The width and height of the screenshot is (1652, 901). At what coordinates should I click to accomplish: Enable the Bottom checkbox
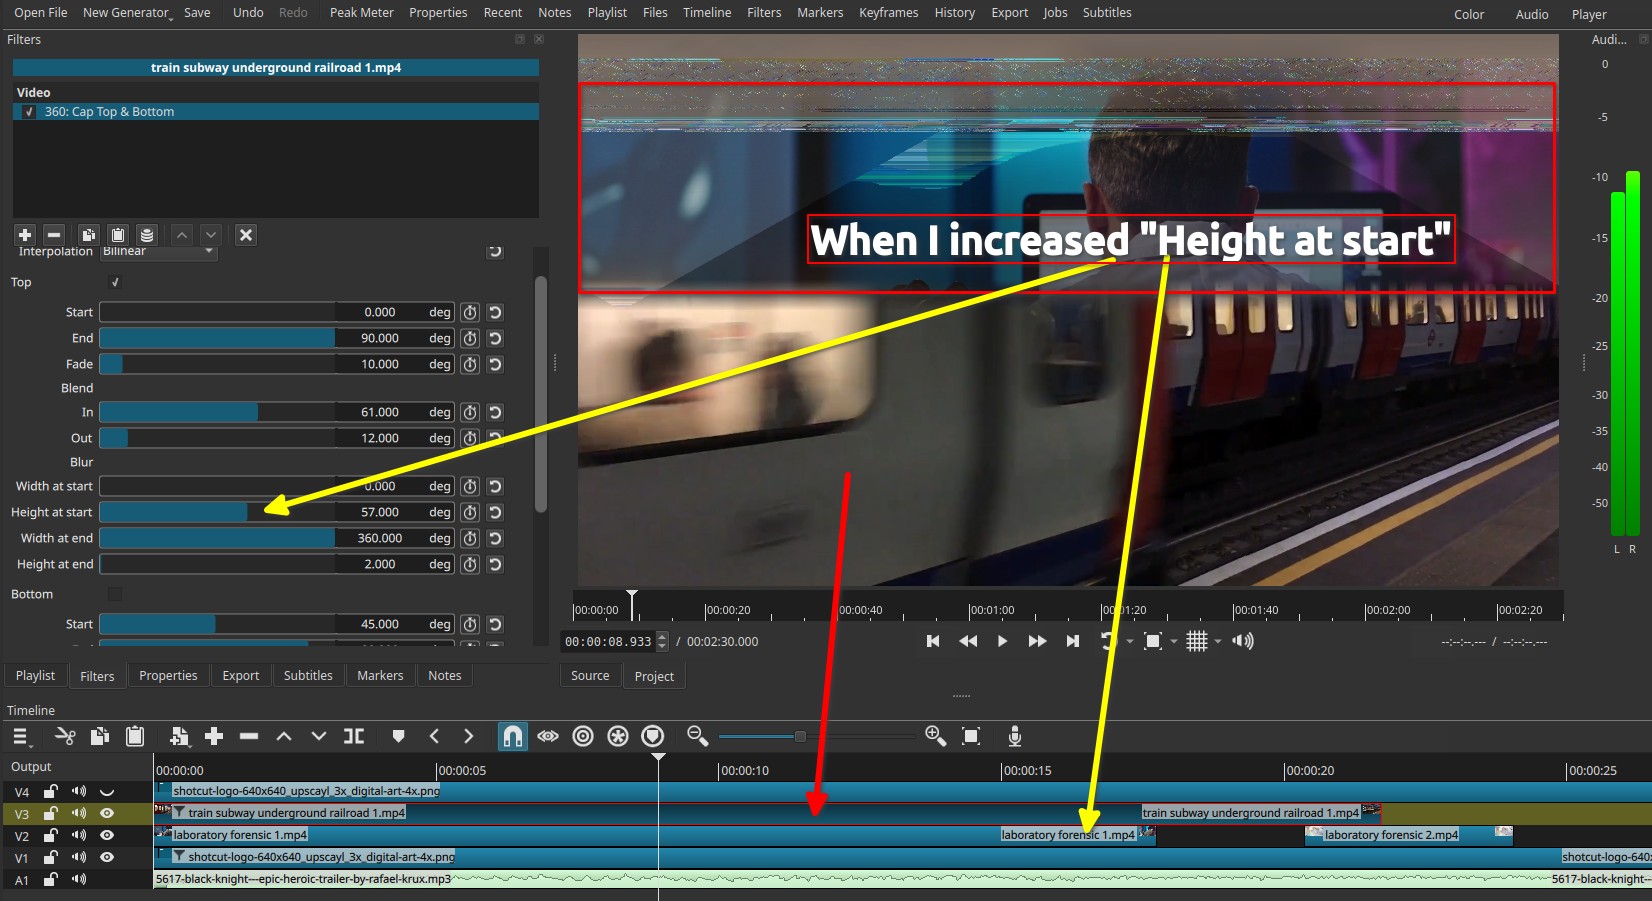[115, 594]
